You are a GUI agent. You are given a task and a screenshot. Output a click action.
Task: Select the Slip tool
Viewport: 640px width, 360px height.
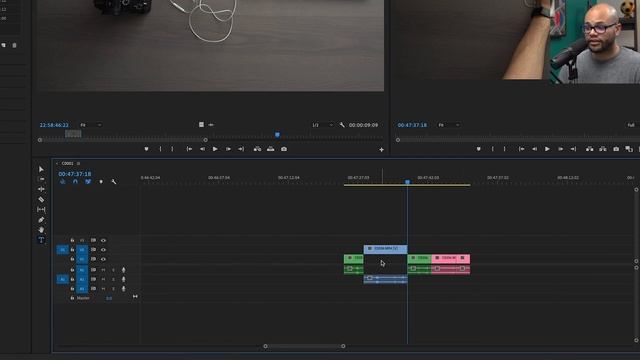click(x=41, y=209)
